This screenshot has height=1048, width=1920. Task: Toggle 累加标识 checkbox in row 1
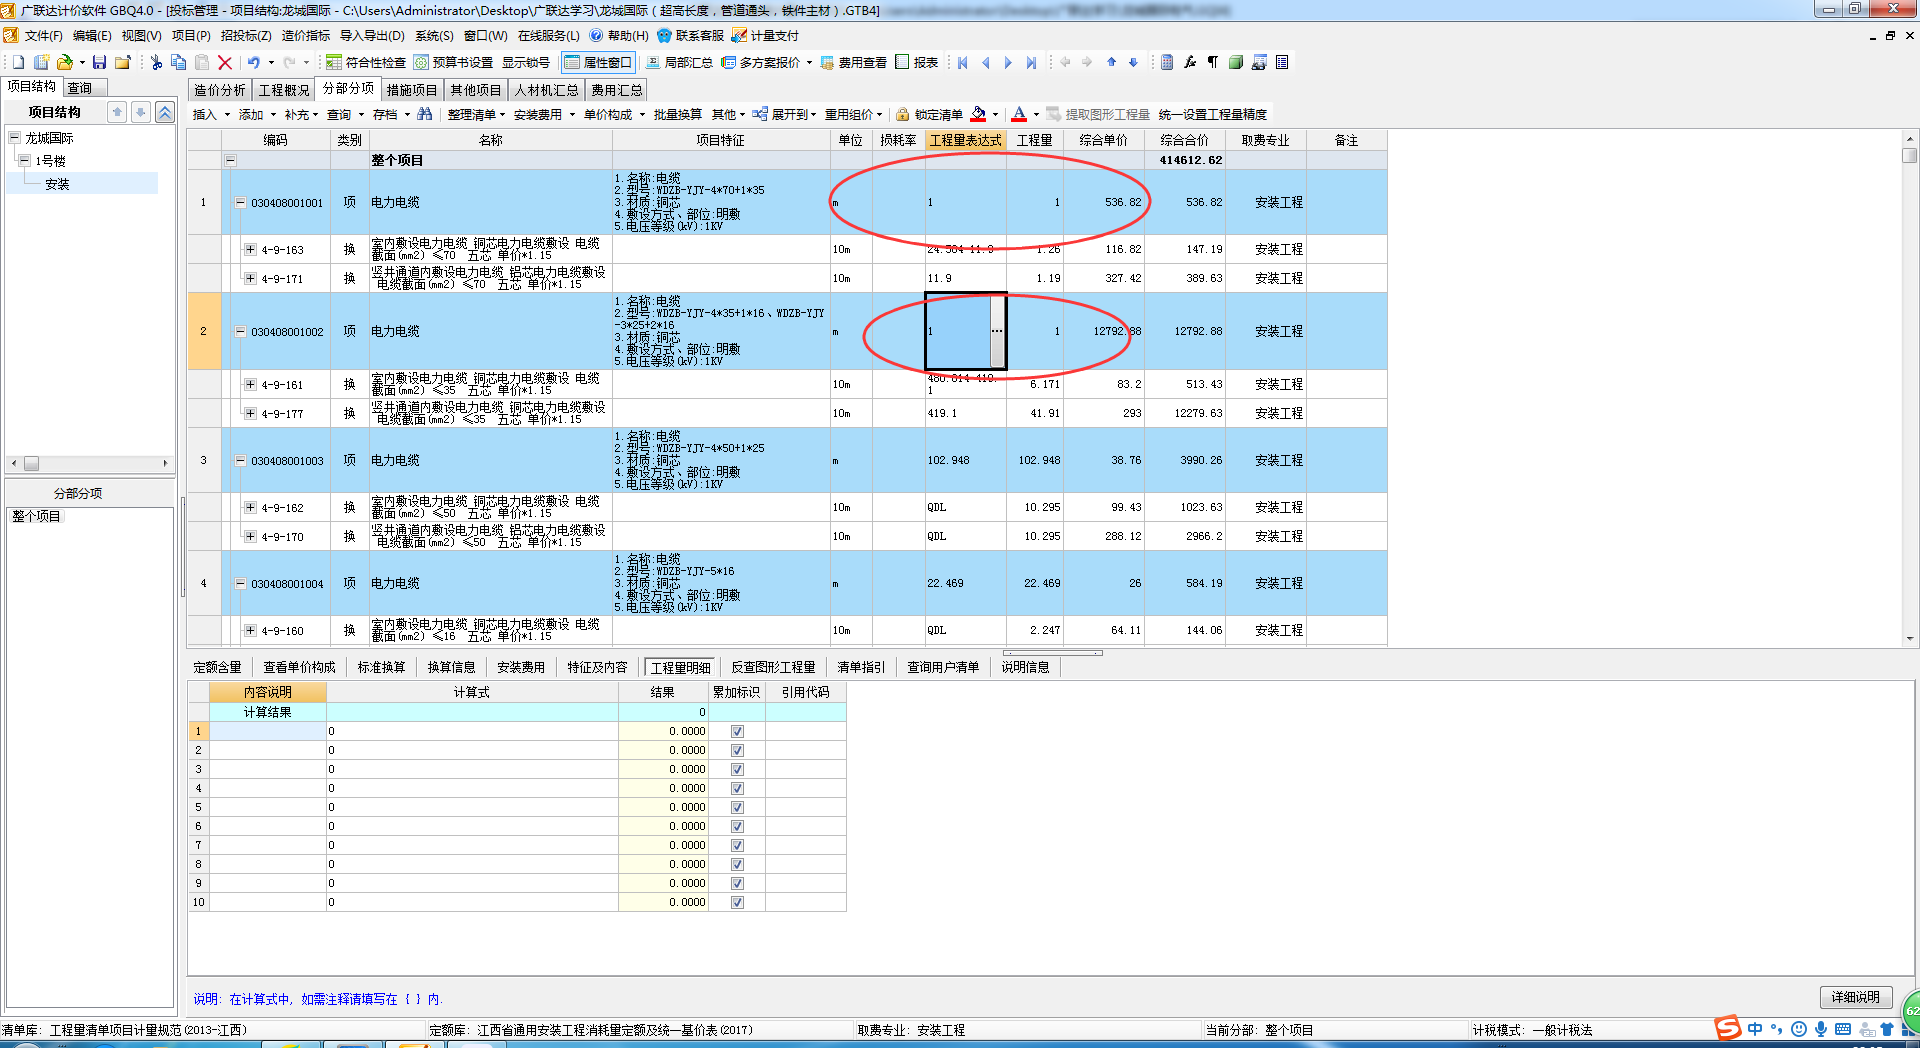(x=737, y=731)
